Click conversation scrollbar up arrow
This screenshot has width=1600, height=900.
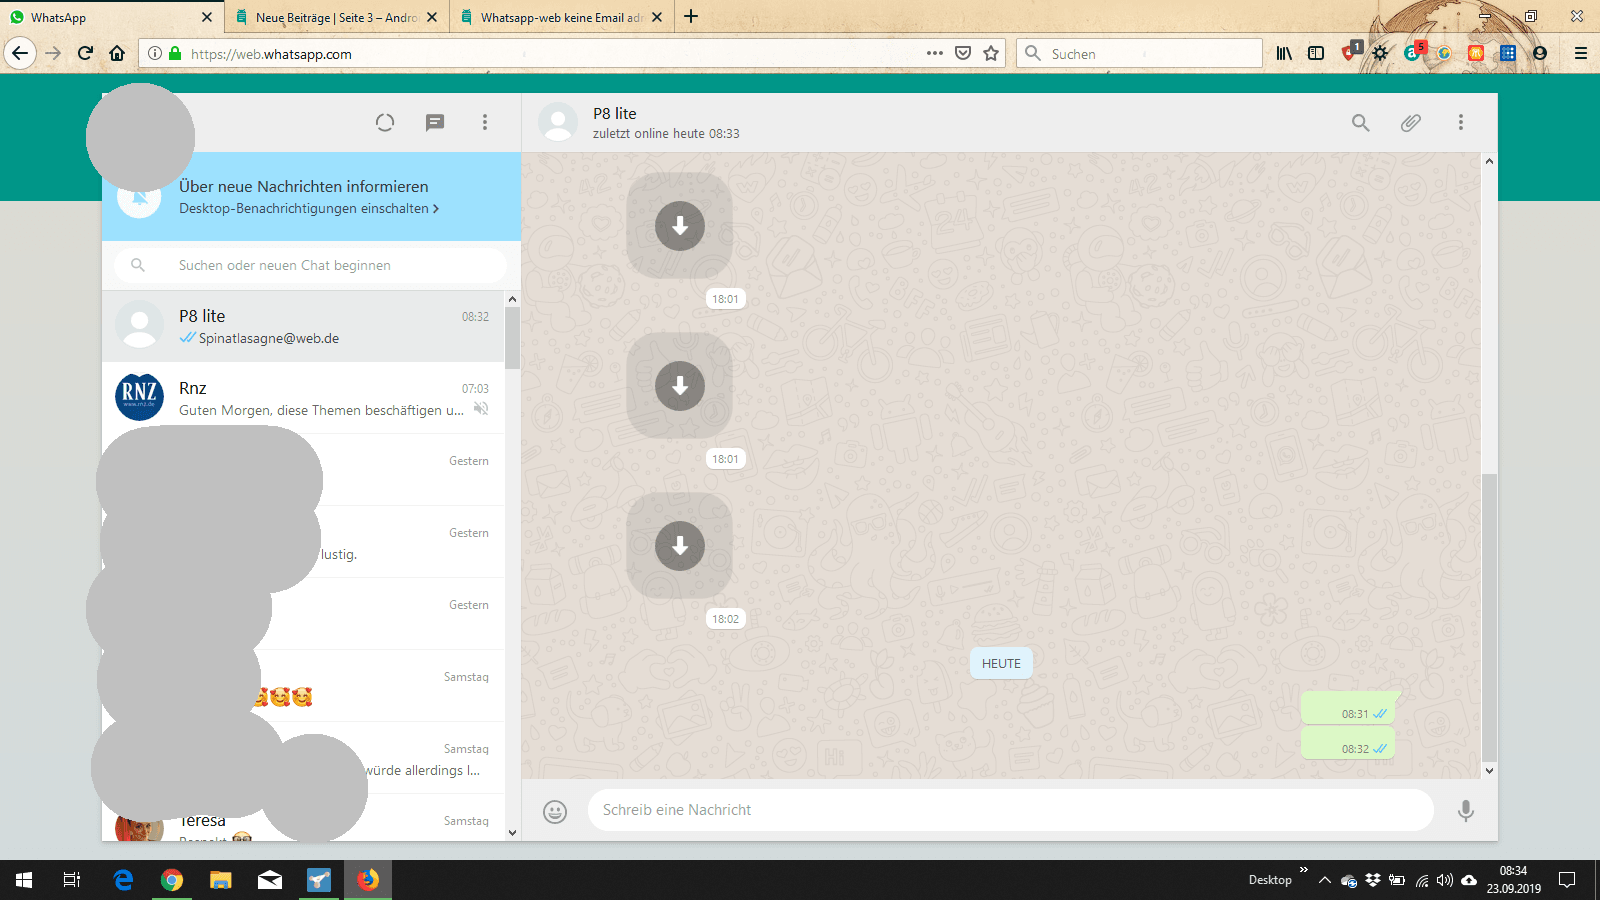click(x=1489, y=161)
